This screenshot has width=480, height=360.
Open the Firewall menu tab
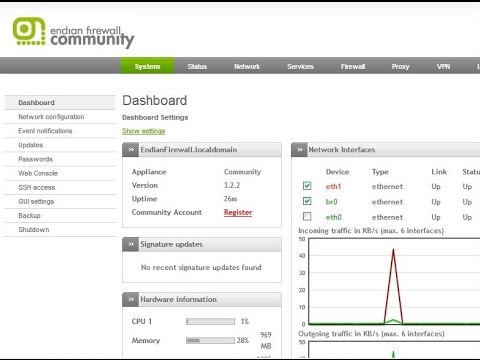tap(353, 66)
